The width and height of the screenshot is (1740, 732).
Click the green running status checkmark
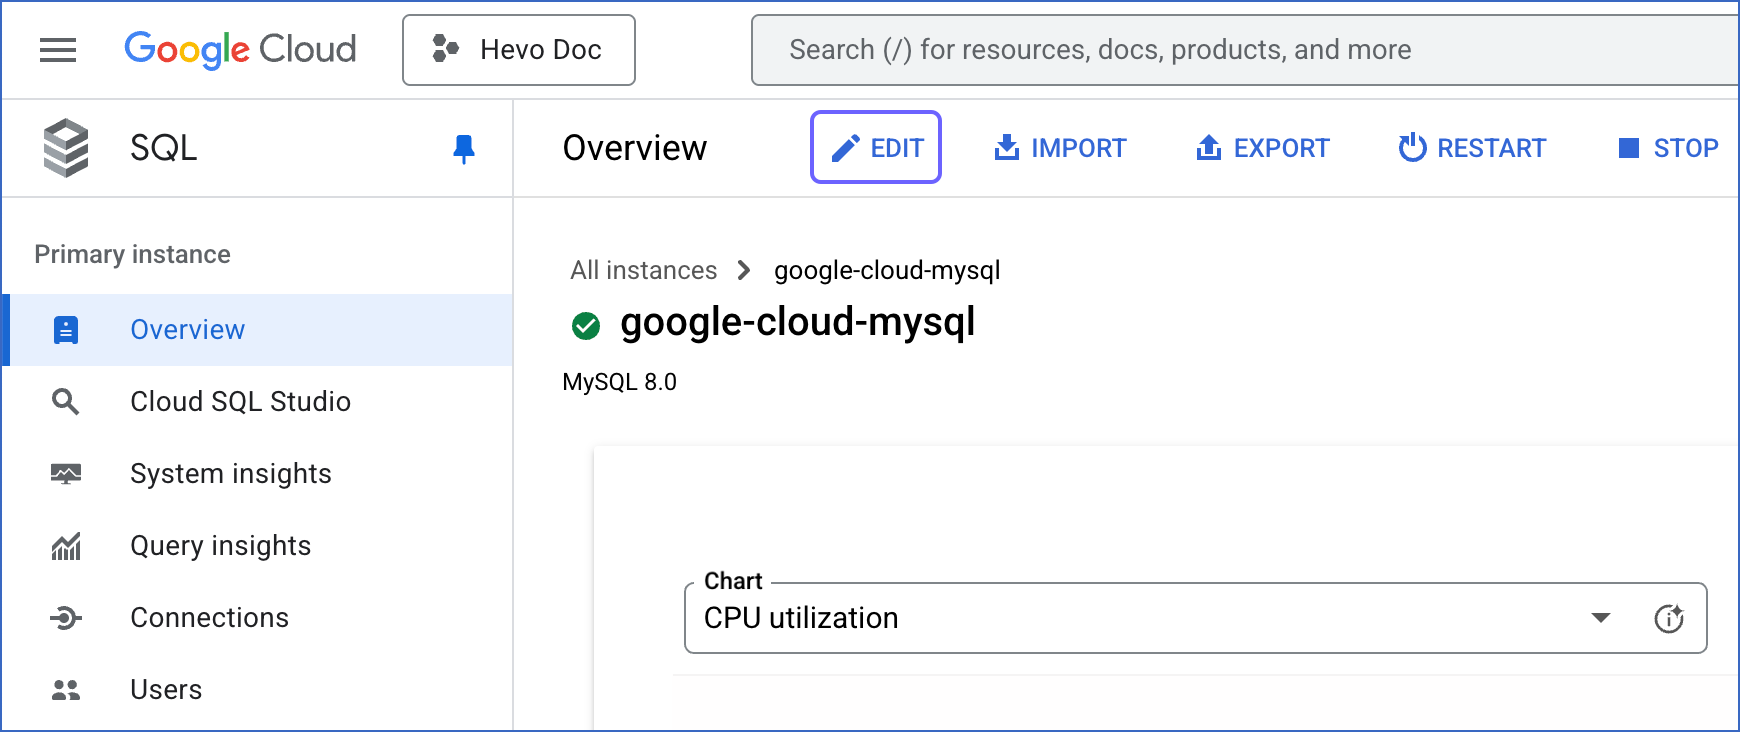(586, 325)
